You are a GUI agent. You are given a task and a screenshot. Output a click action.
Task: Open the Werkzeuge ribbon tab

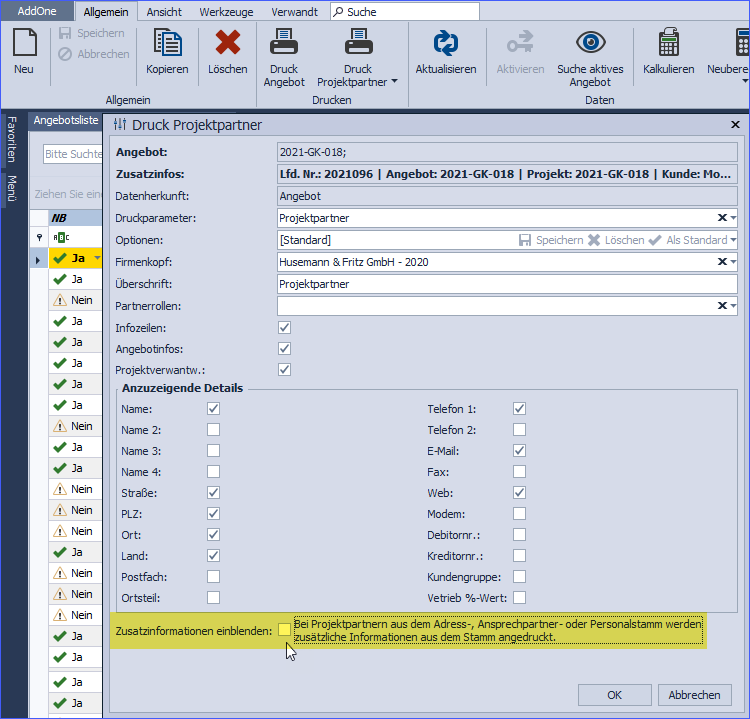(225, 12)
